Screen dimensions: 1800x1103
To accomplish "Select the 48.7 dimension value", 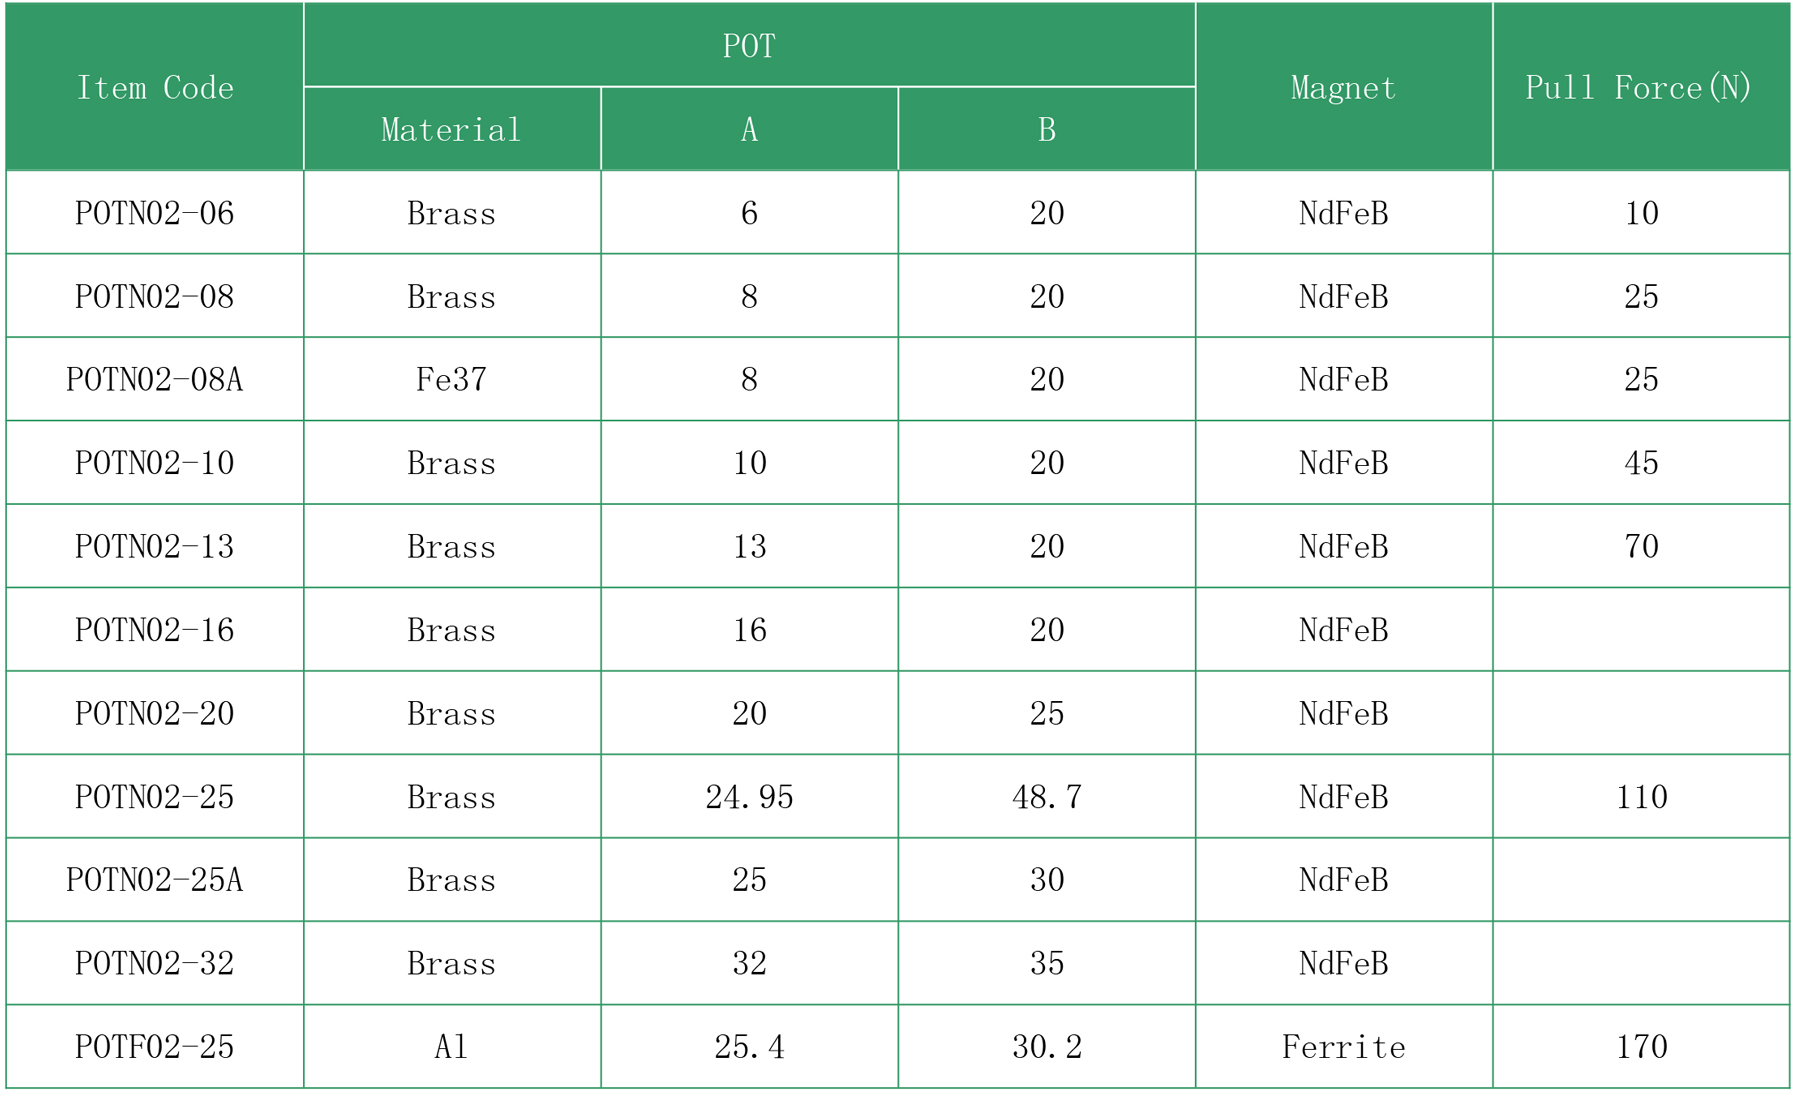I will tap(1046, 797).
